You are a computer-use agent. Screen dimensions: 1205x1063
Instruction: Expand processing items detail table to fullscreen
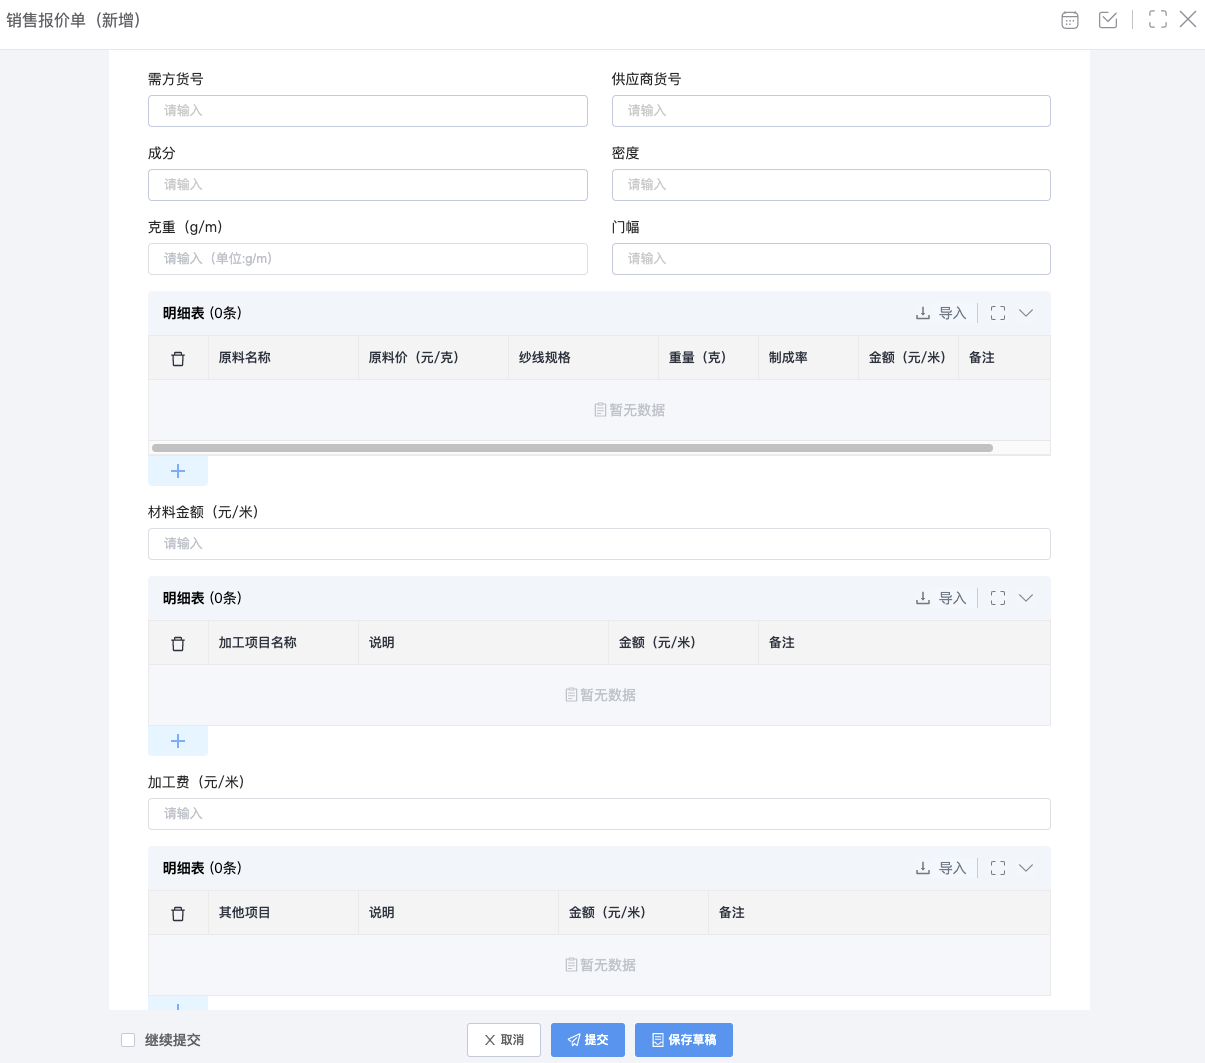pyautogui.click(x=998, y=598)
